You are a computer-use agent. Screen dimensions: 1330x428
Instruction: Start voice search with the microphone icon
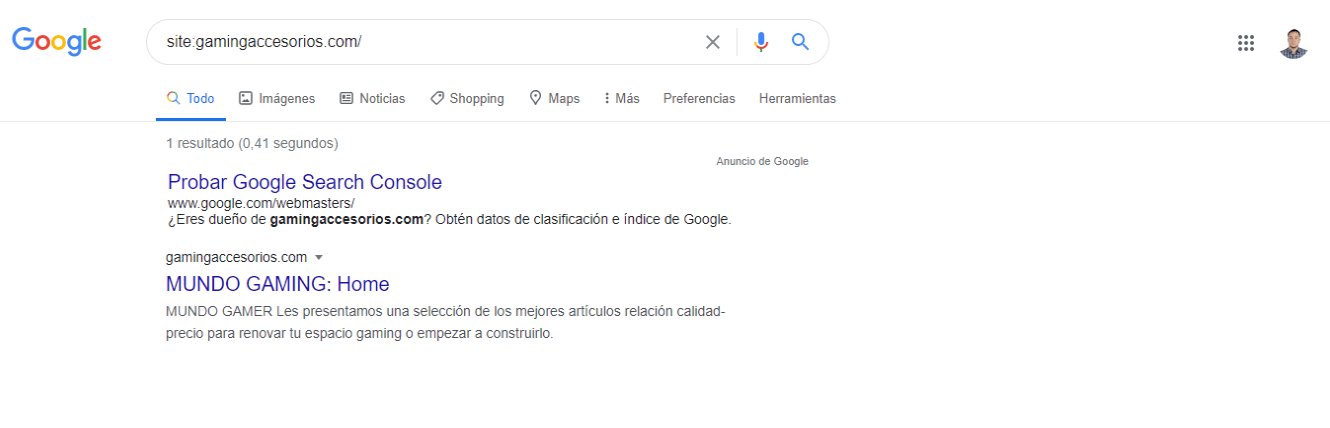click(761, 42)
